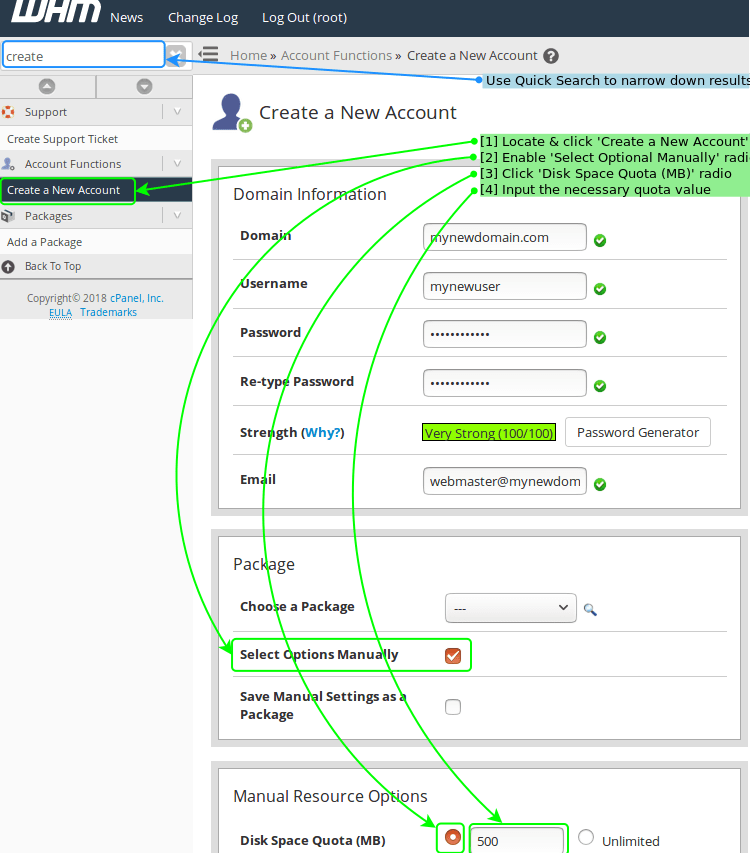
Task: Enable Save Manual Settings as a Package
Action: (x=453, y=707)
